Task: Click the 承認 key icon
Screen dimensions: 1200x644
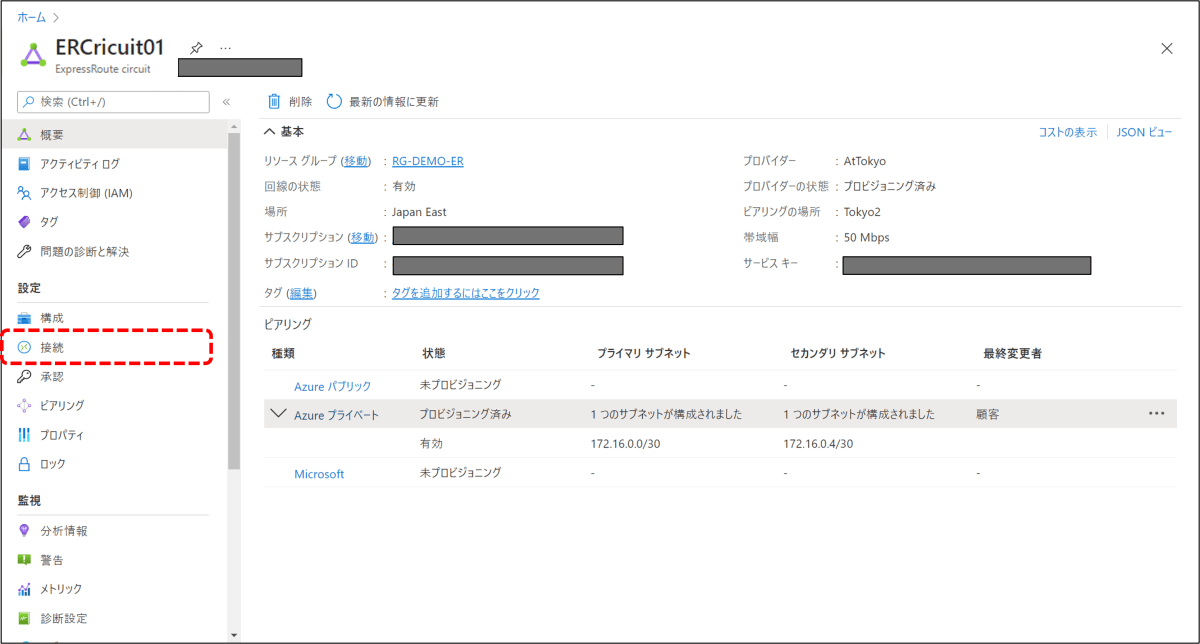Action: (25, 376)
